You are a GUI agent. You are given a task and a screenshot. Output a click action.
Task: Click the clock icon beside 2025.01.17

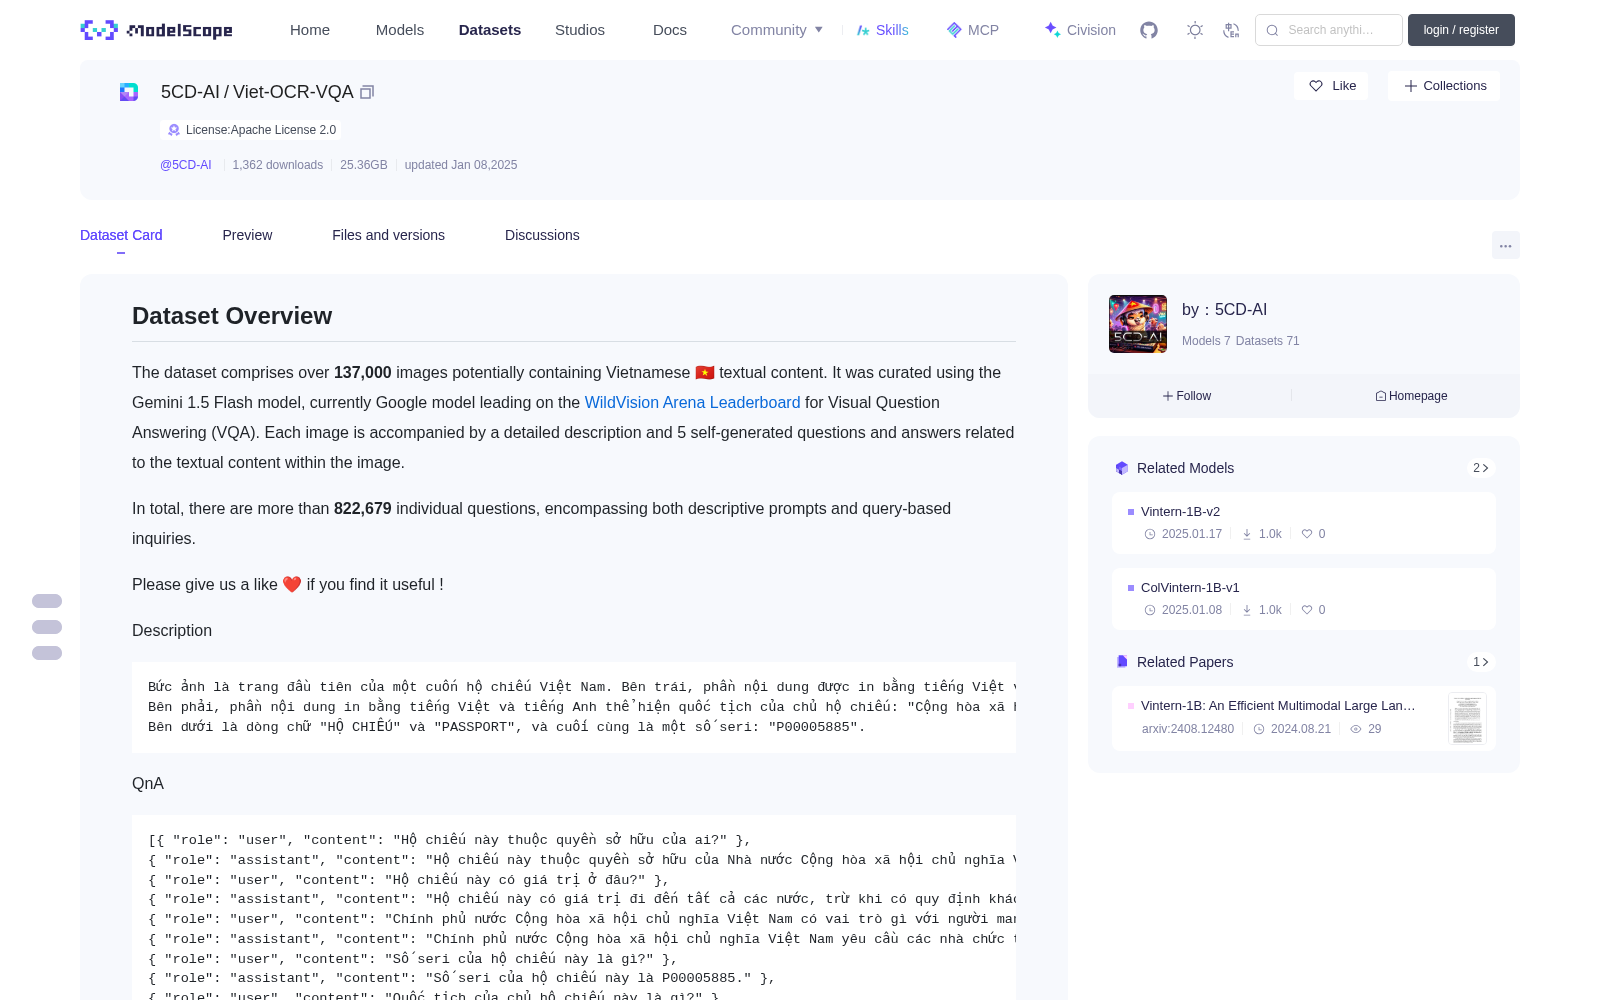(x=1150, y=534)
